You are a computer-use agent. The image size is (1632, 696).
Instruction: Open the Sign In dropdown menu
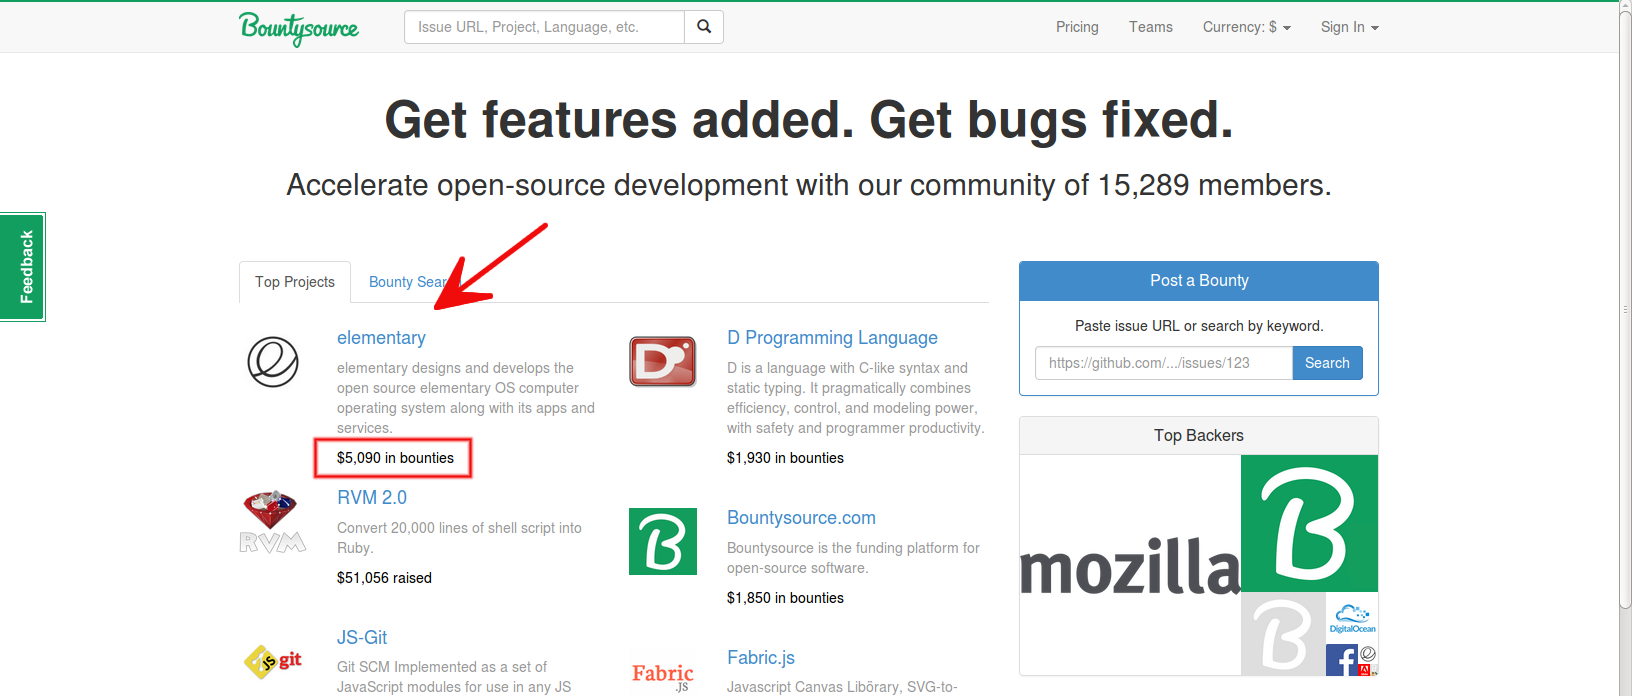(x=1349, y=27)
